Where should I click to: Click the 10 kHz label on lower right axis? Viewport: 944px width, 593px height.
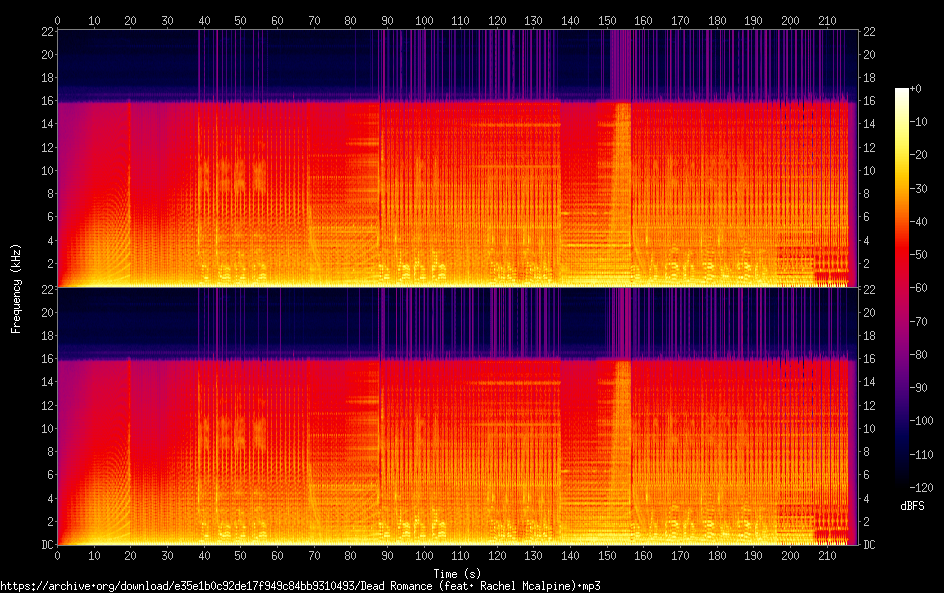pyautogui.click(x=869, y=429)
